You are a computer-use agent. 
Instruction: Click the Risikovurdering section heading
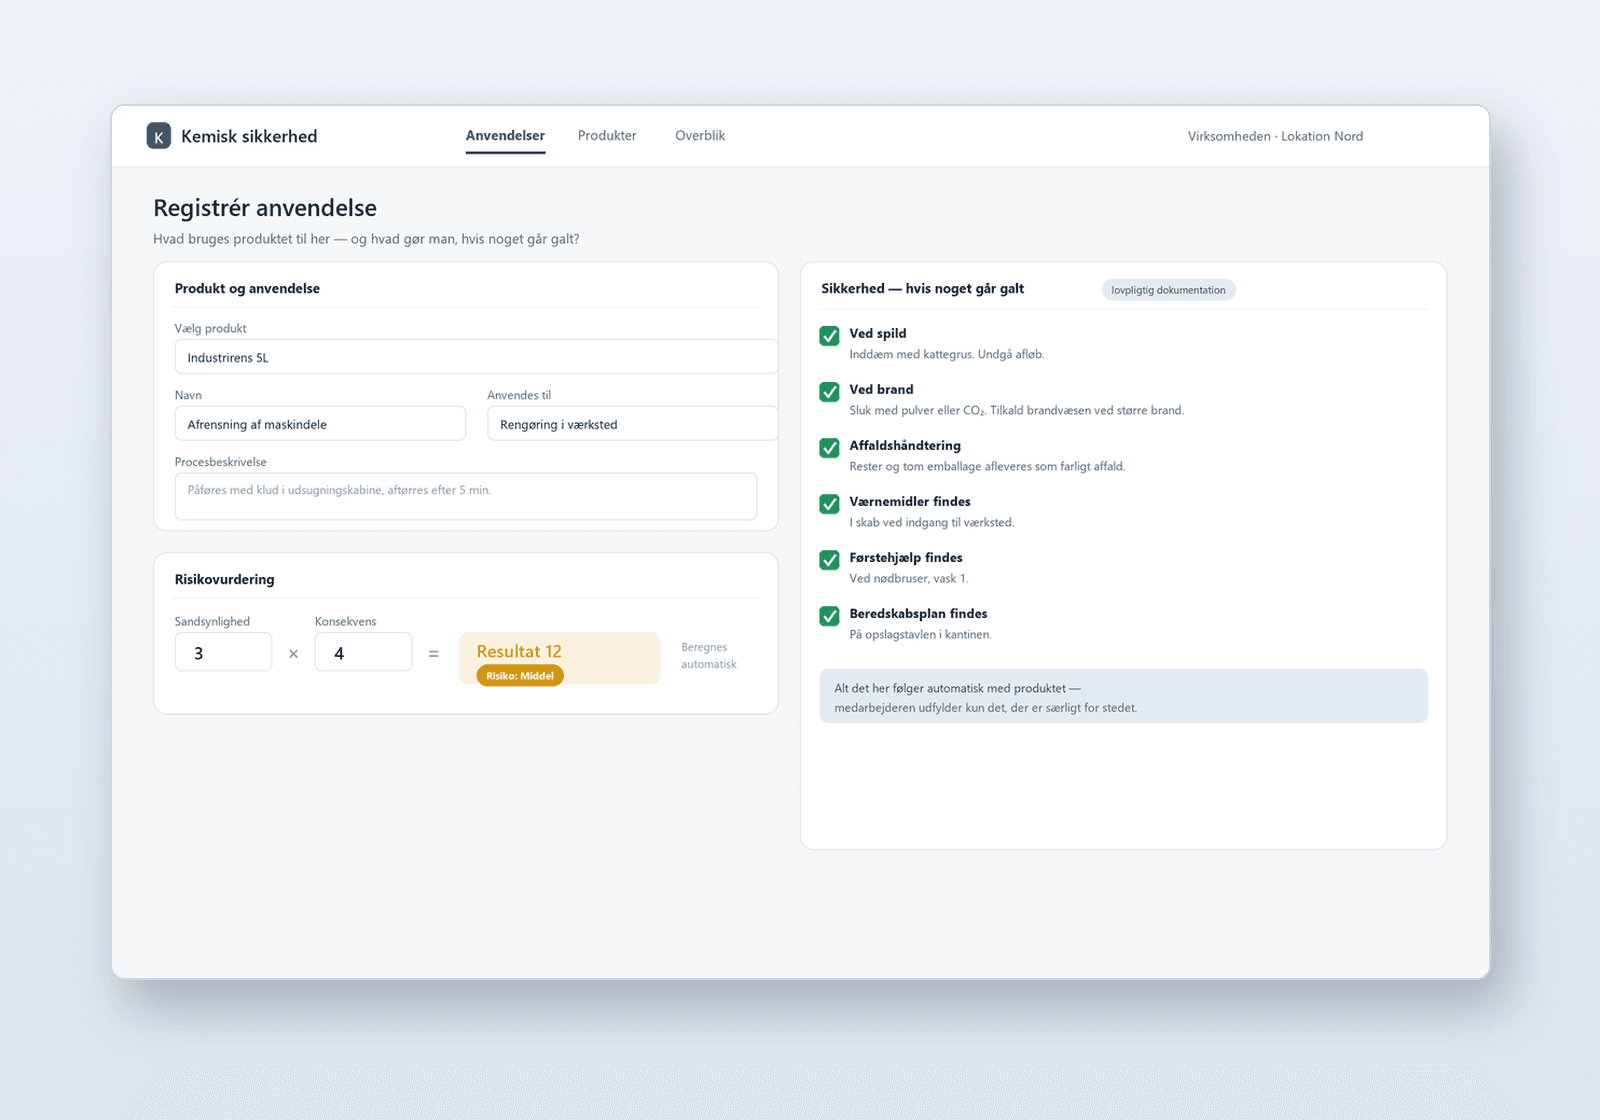(224, 579)
